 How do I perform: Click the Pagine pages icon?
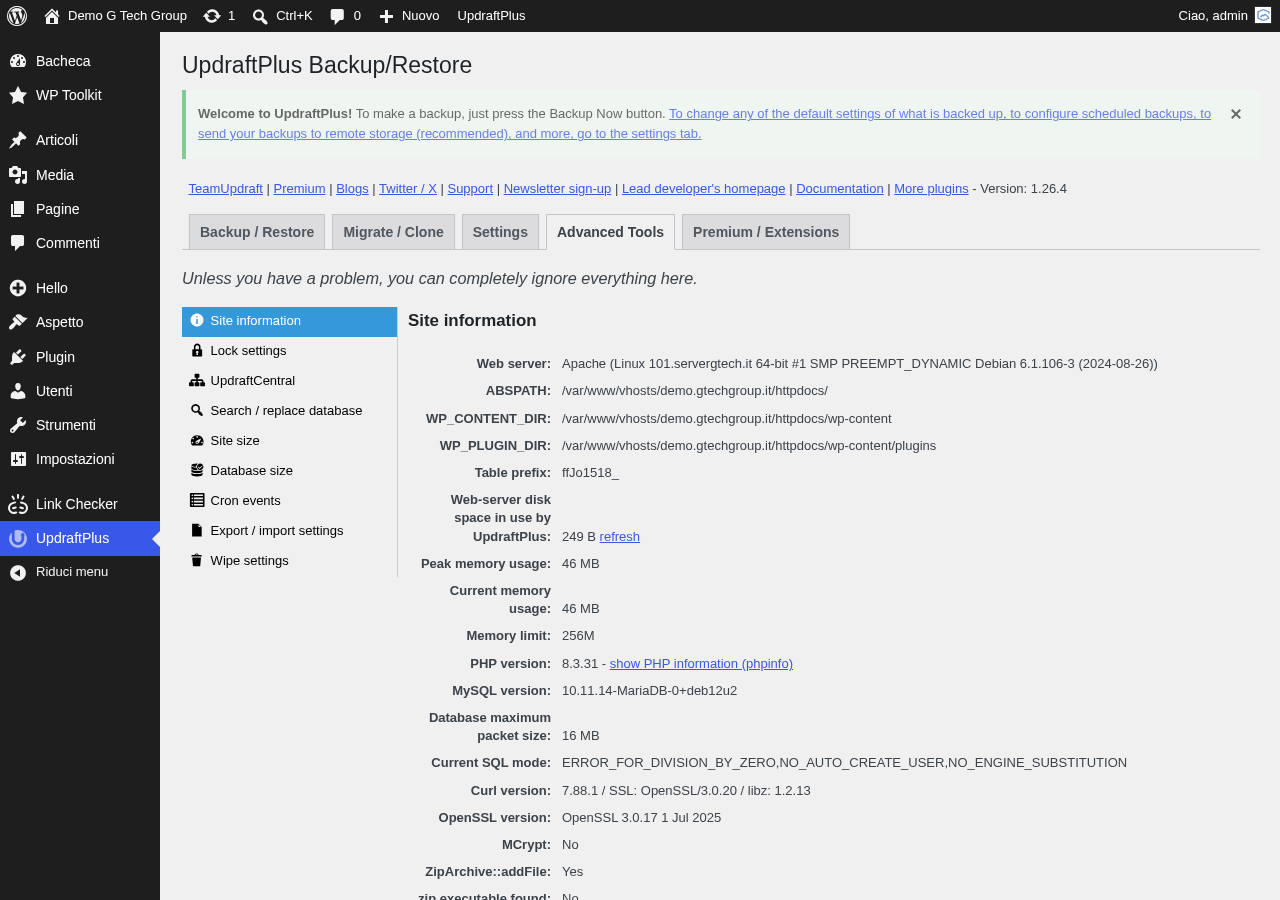[x=18, y=209]
